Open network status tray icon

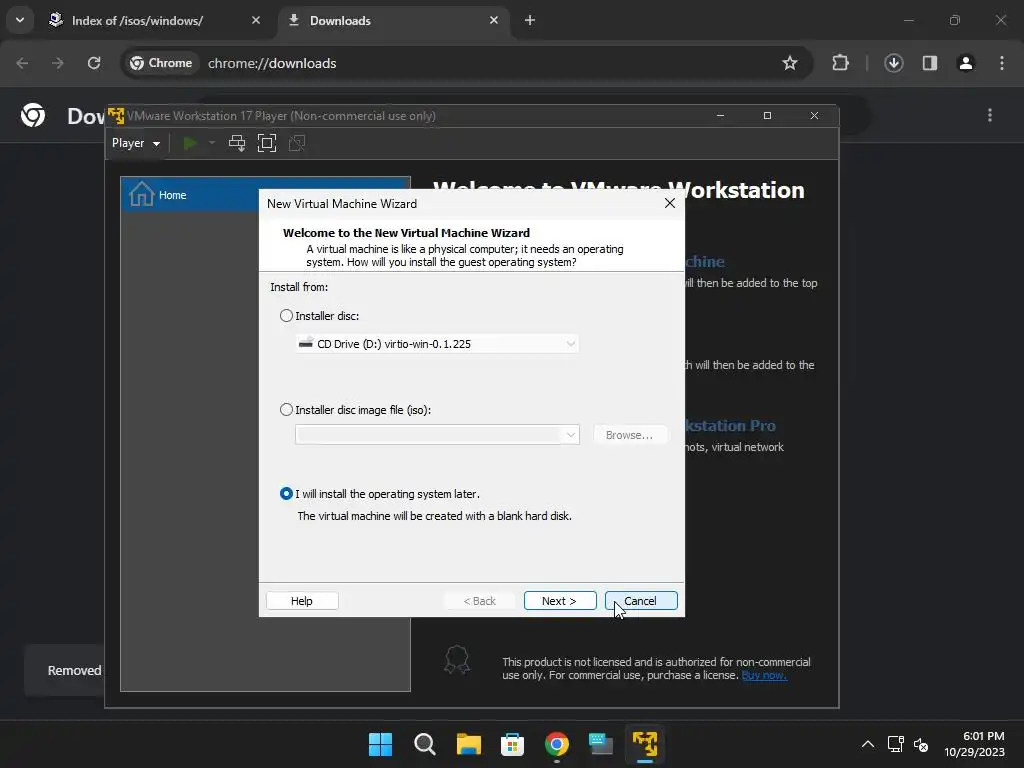pos(895,744)
